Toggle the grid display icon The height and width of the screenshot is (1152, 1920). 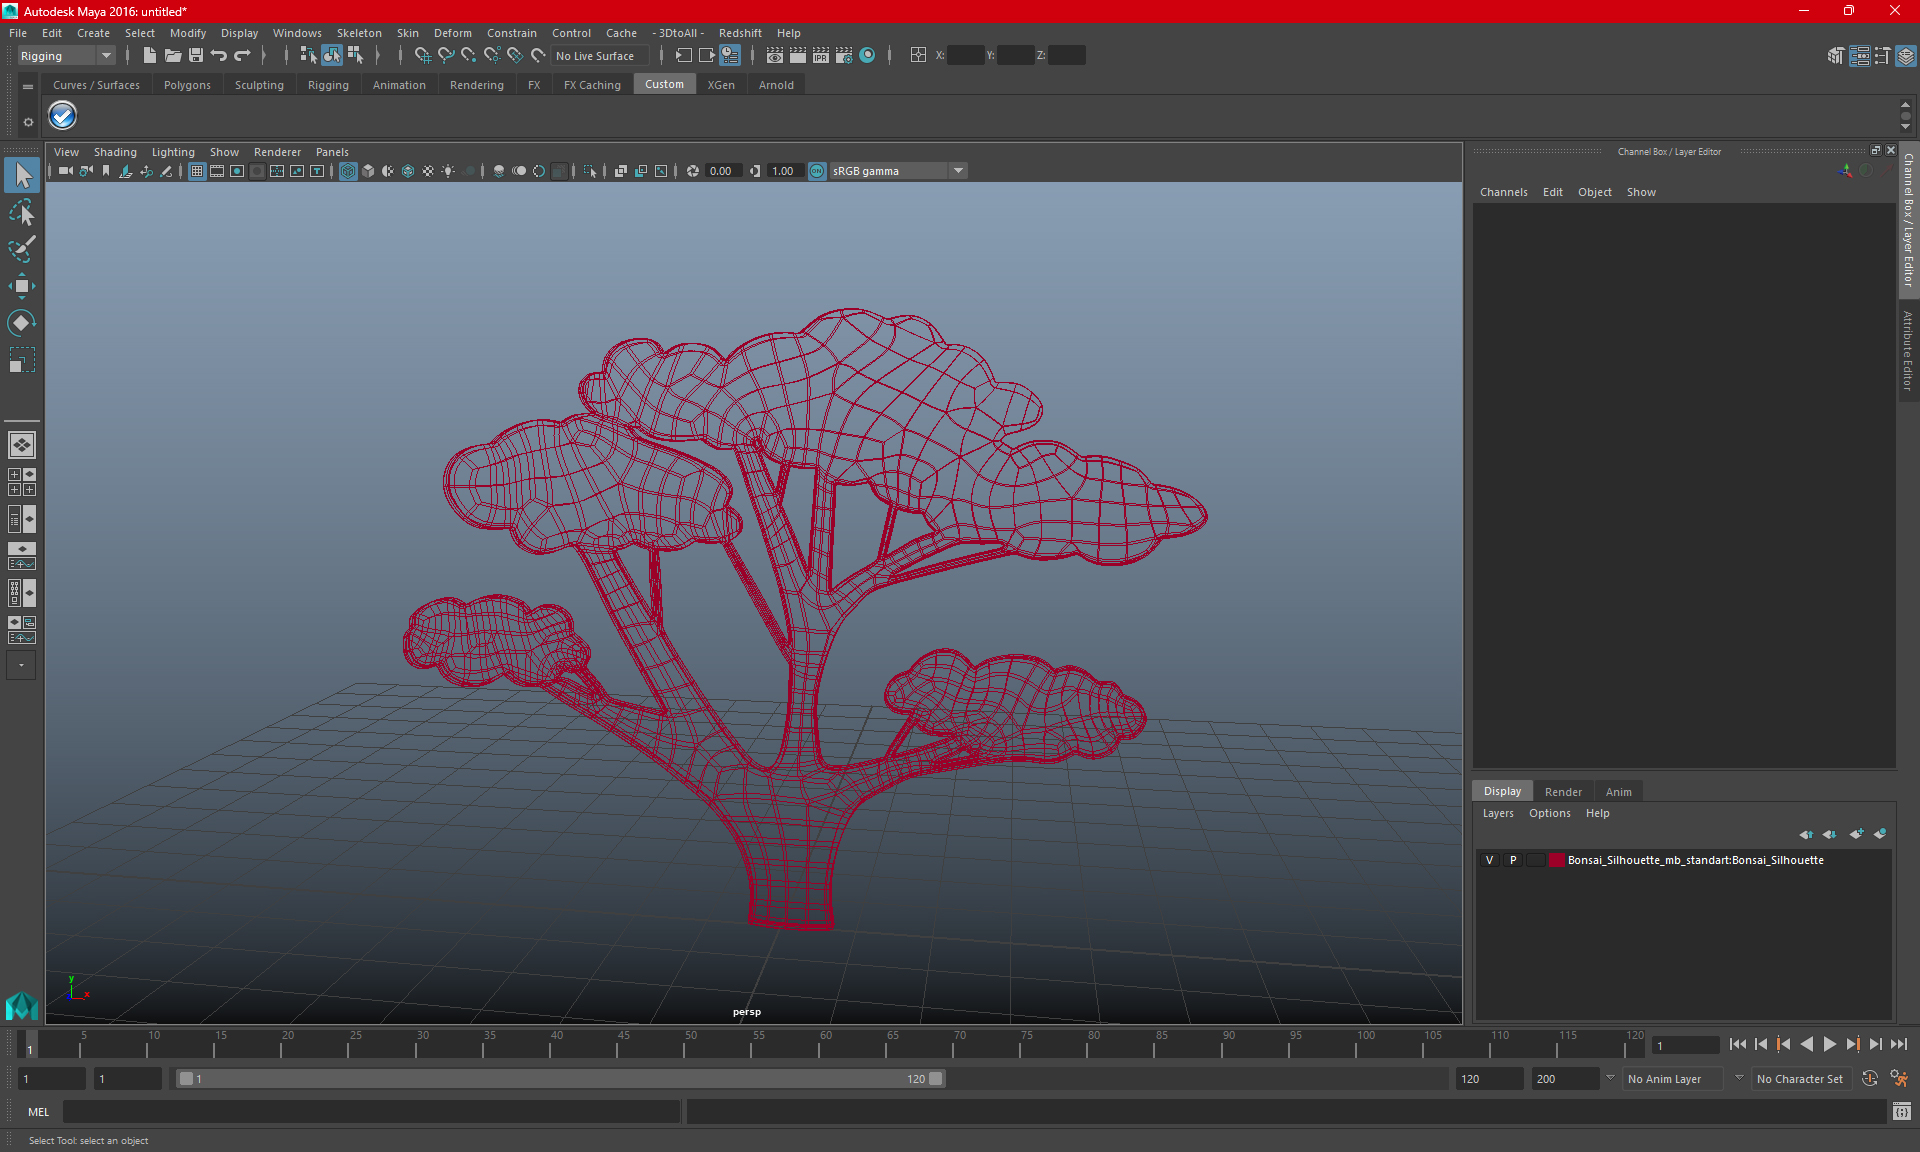[195, 170]
